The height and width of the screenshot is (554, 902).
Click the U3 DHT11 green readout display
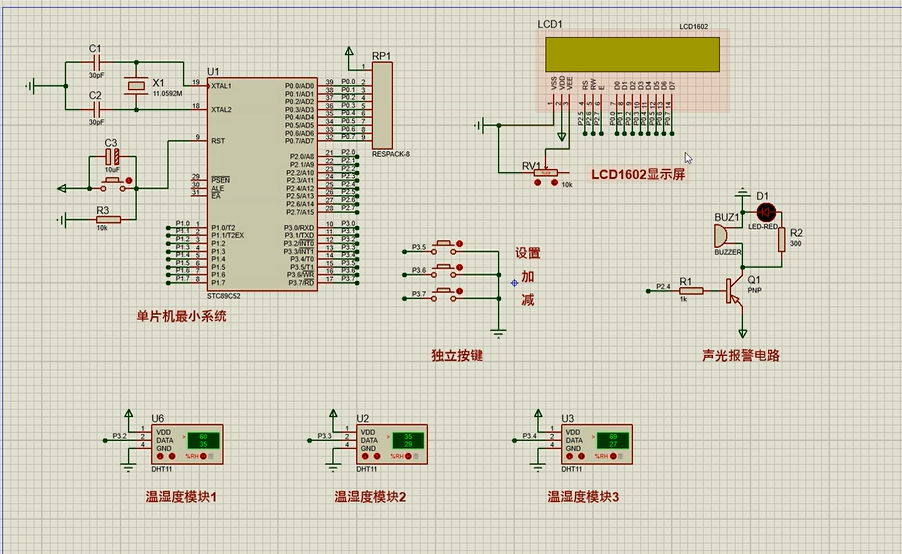(611, 441)
